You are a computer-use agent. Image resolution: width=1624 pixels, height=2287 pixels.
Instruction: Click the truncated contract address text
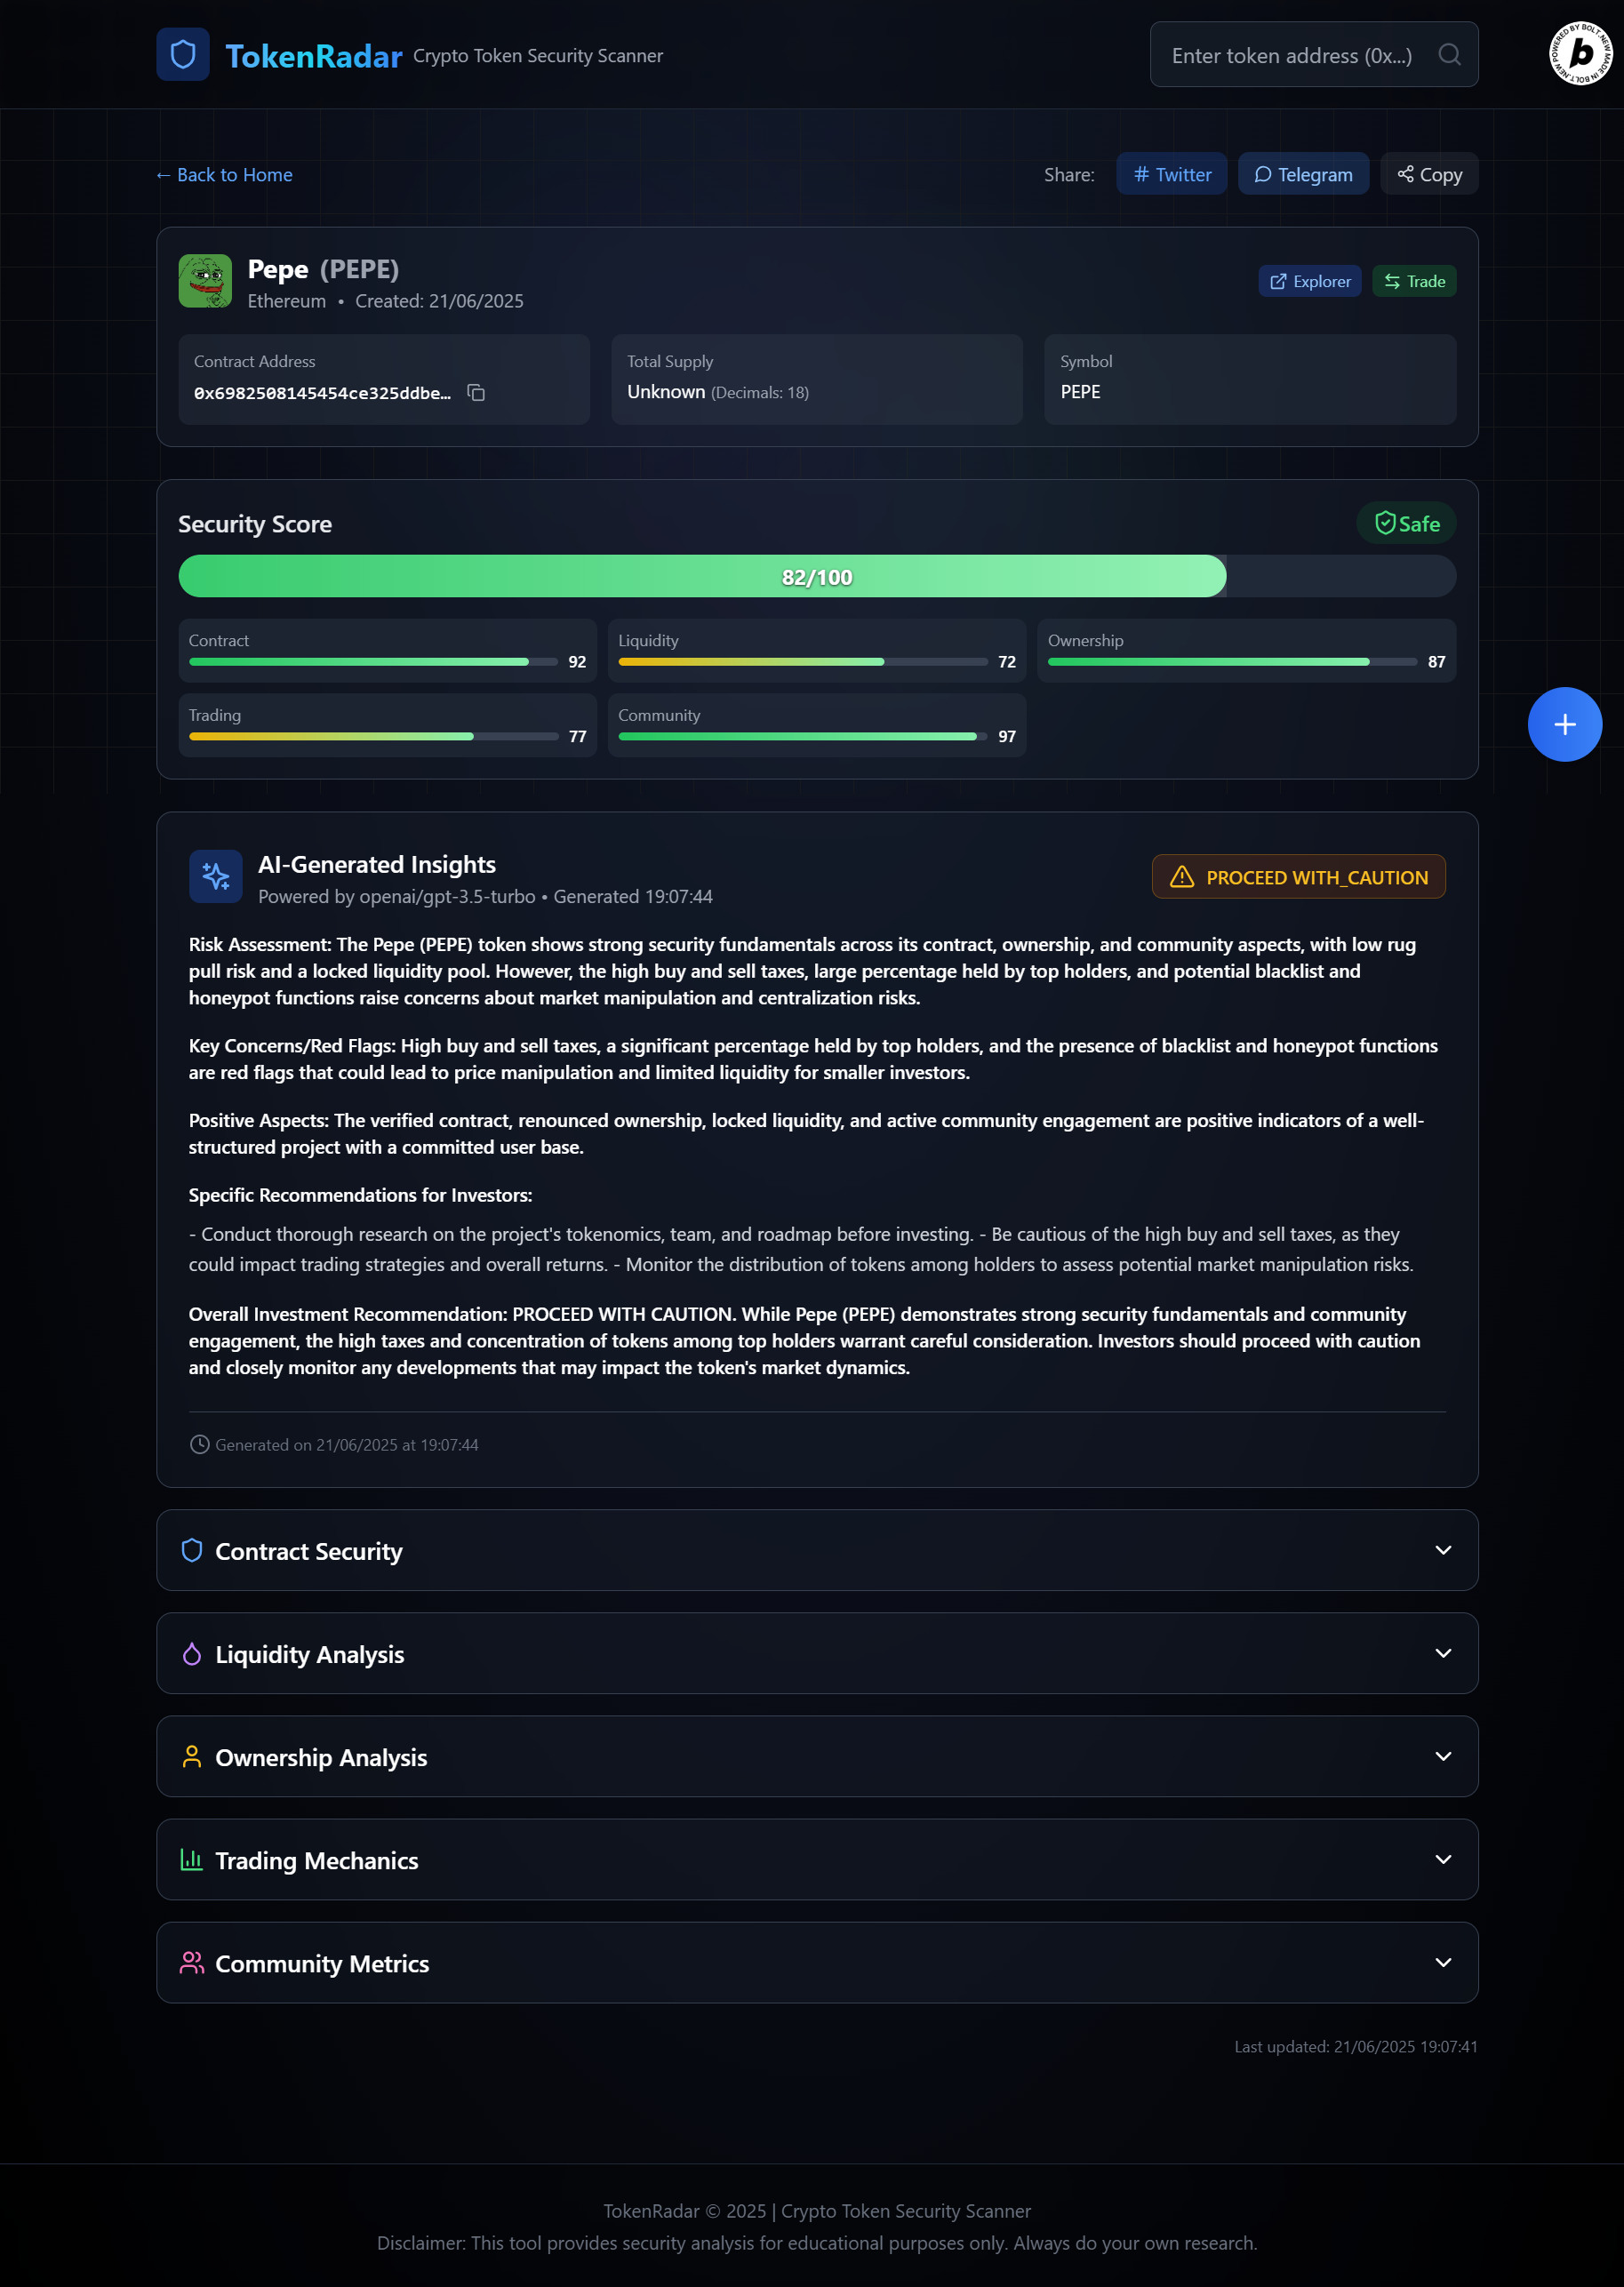point(322,393)
